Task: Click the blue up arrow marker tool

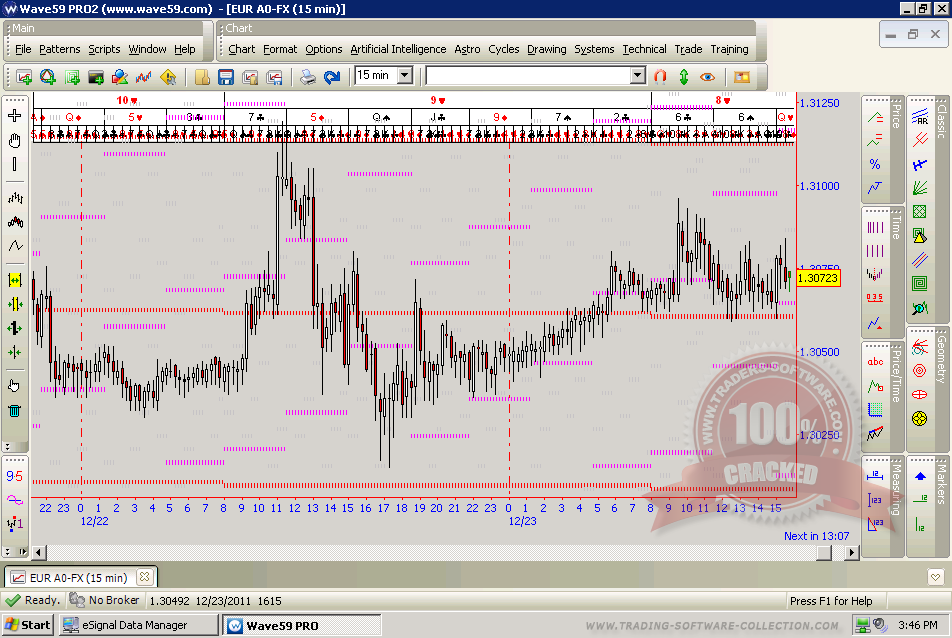Action: (x=920, y=477)
